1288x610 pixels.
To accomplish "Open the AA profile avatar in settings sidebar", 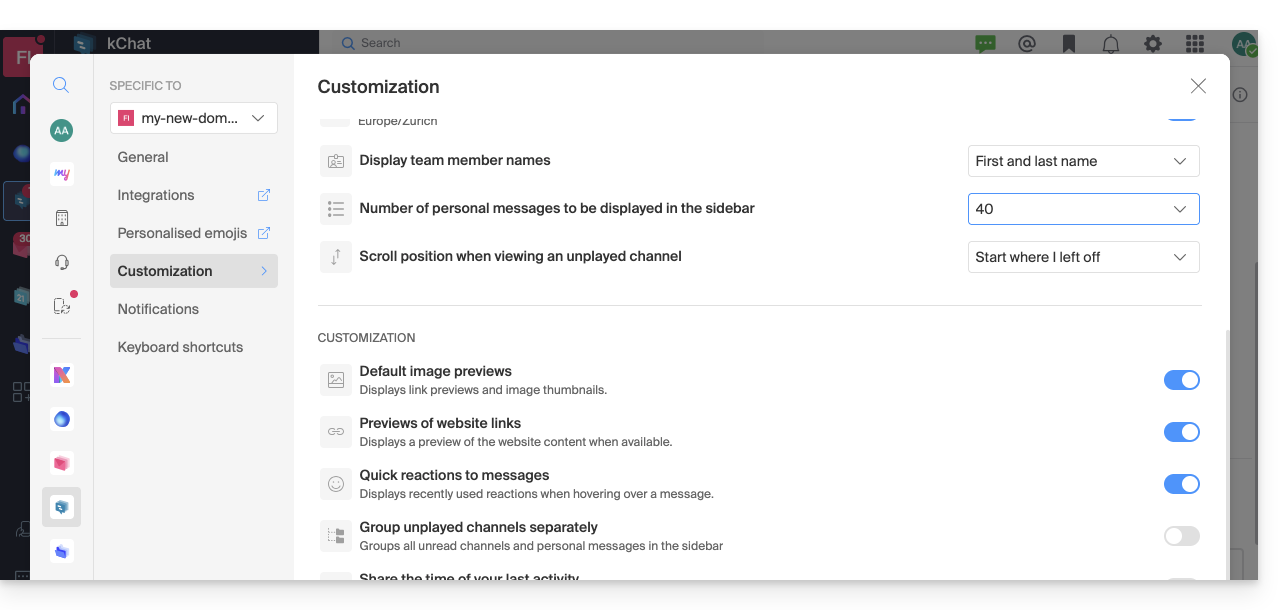I will click(61, 130).
